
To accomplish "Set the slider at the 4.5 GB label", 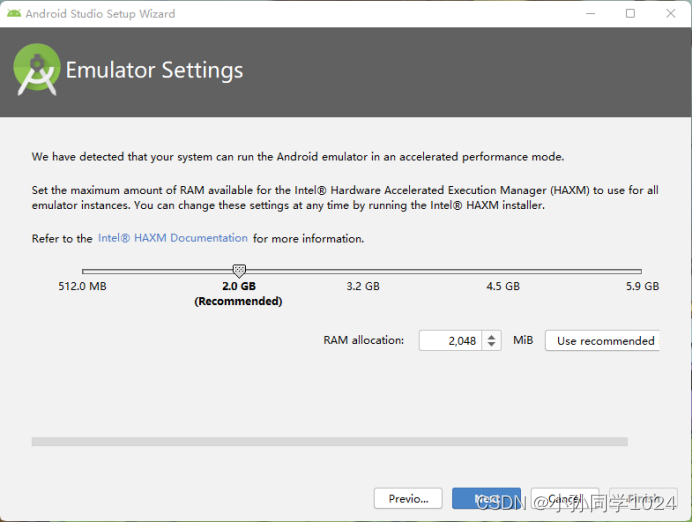I will (503, 286).
